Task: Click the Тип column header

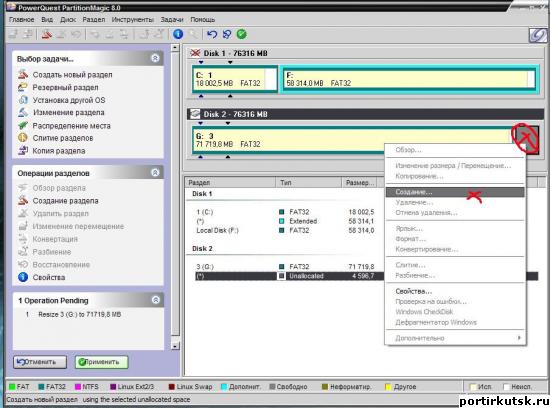Action: (x=308, y=182)
